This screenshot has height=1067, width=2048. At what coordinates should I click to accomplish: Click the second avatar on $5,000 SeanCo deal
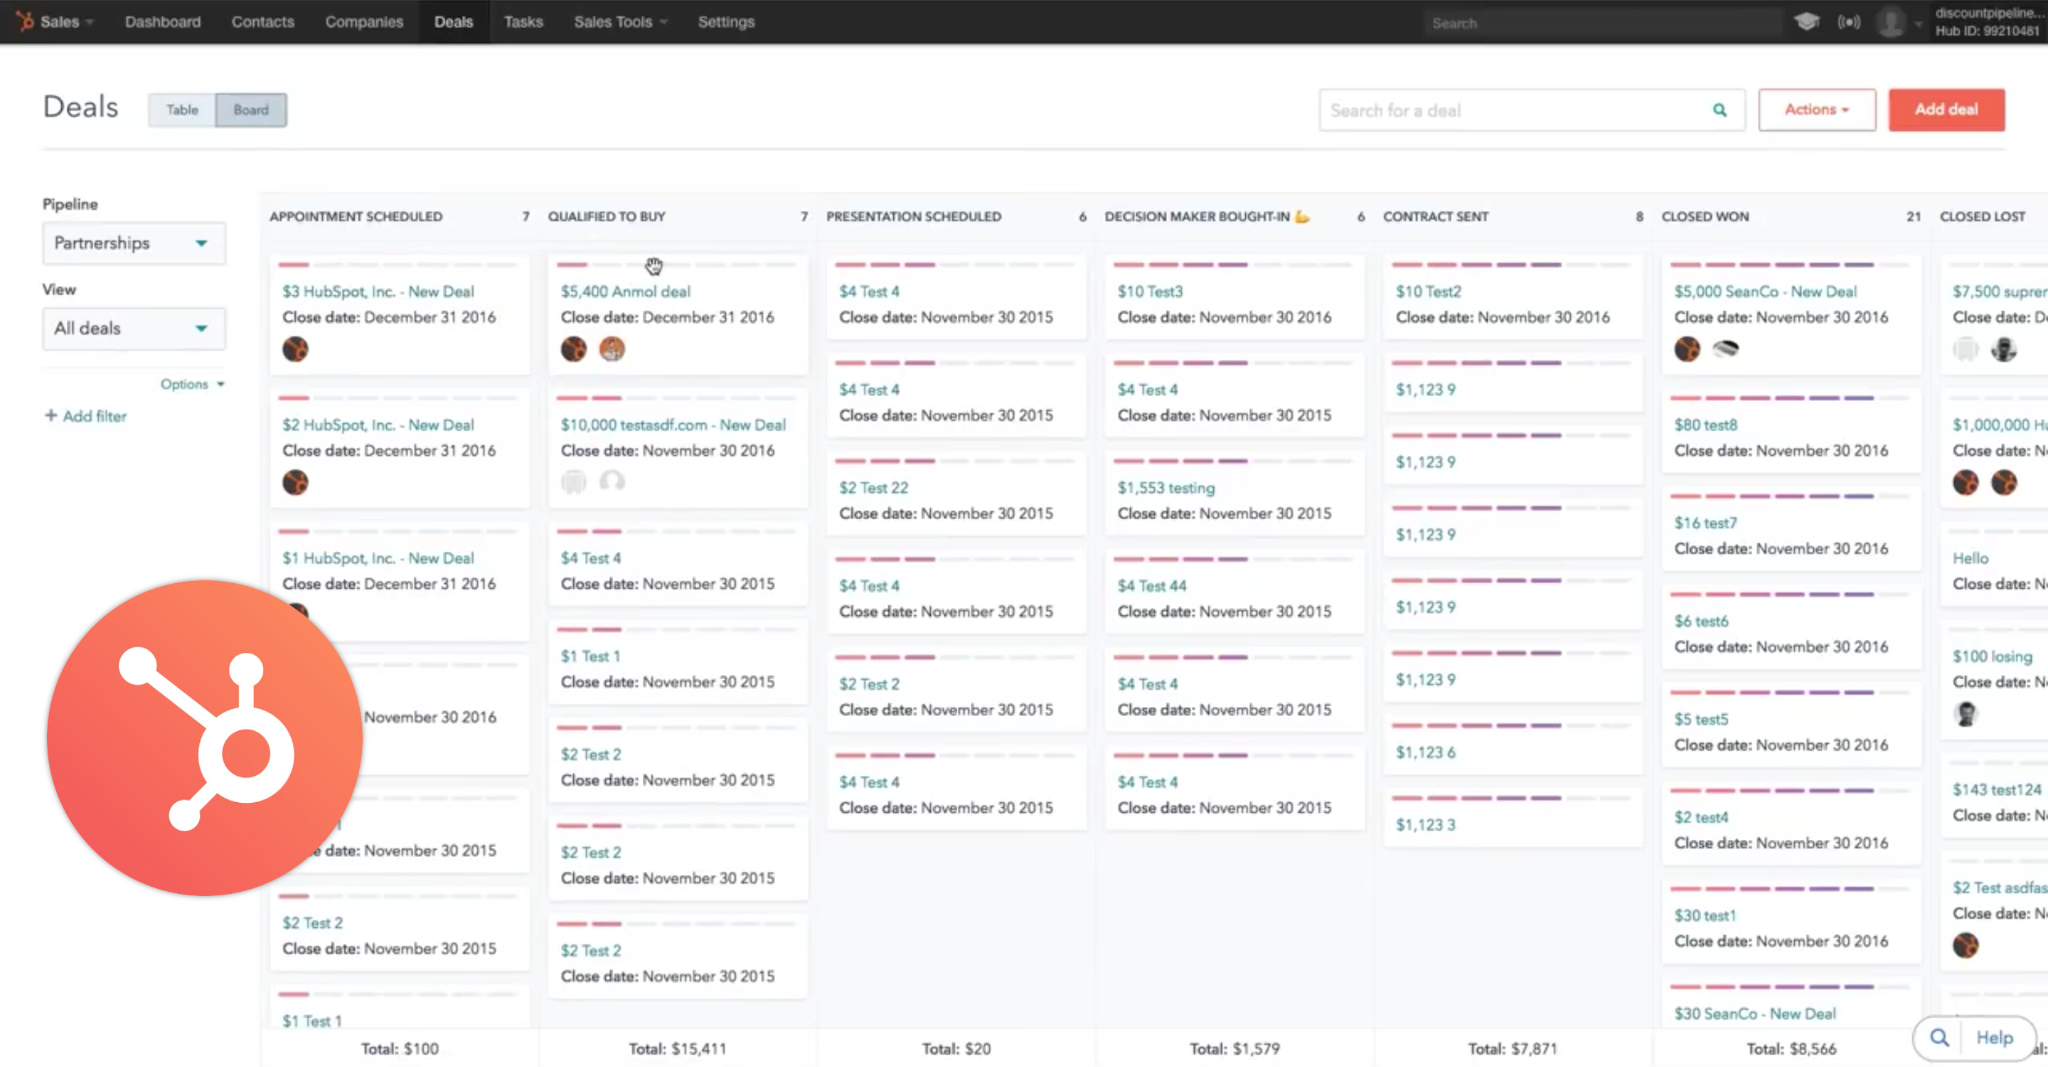point(1726,349)
